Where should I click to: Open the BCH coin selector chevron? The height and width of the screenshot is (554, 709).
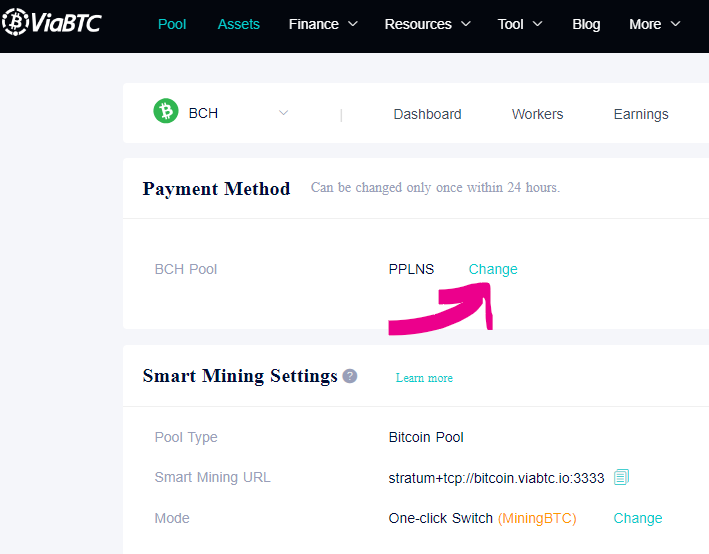pos(284,113)
